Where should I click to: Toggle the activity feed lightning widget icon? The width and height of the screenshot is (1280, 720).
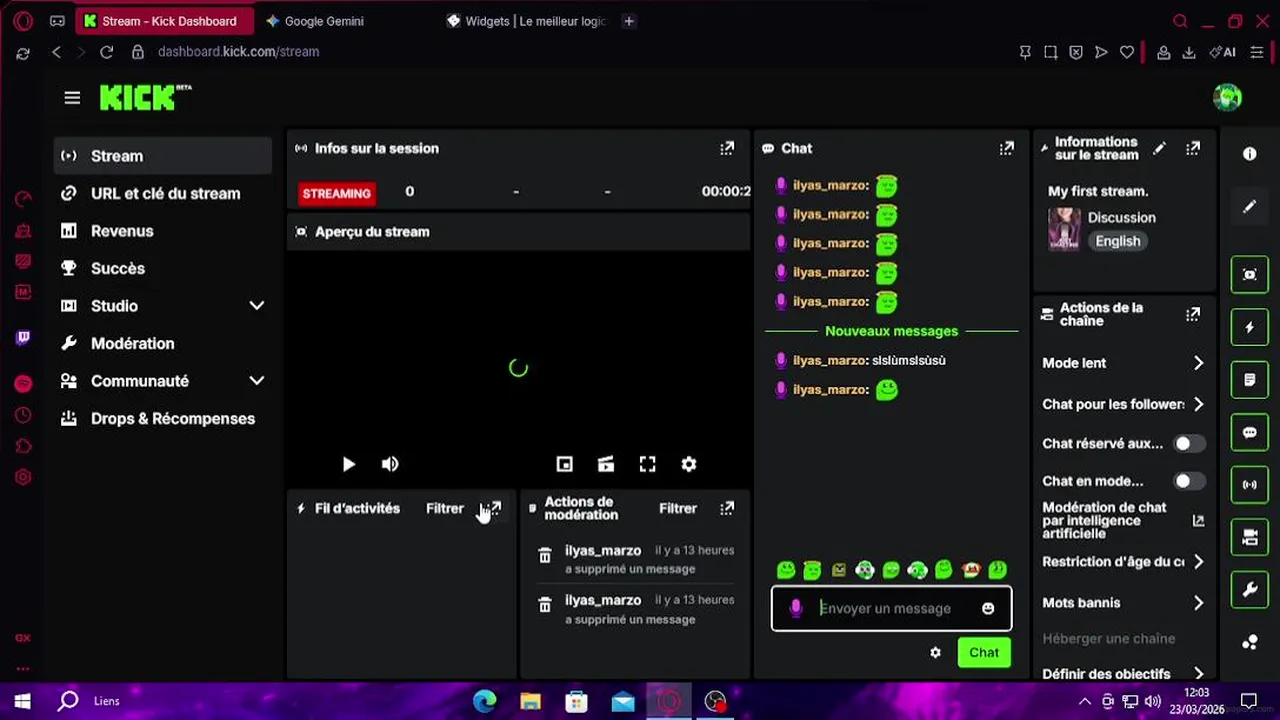coord(1250,327)
